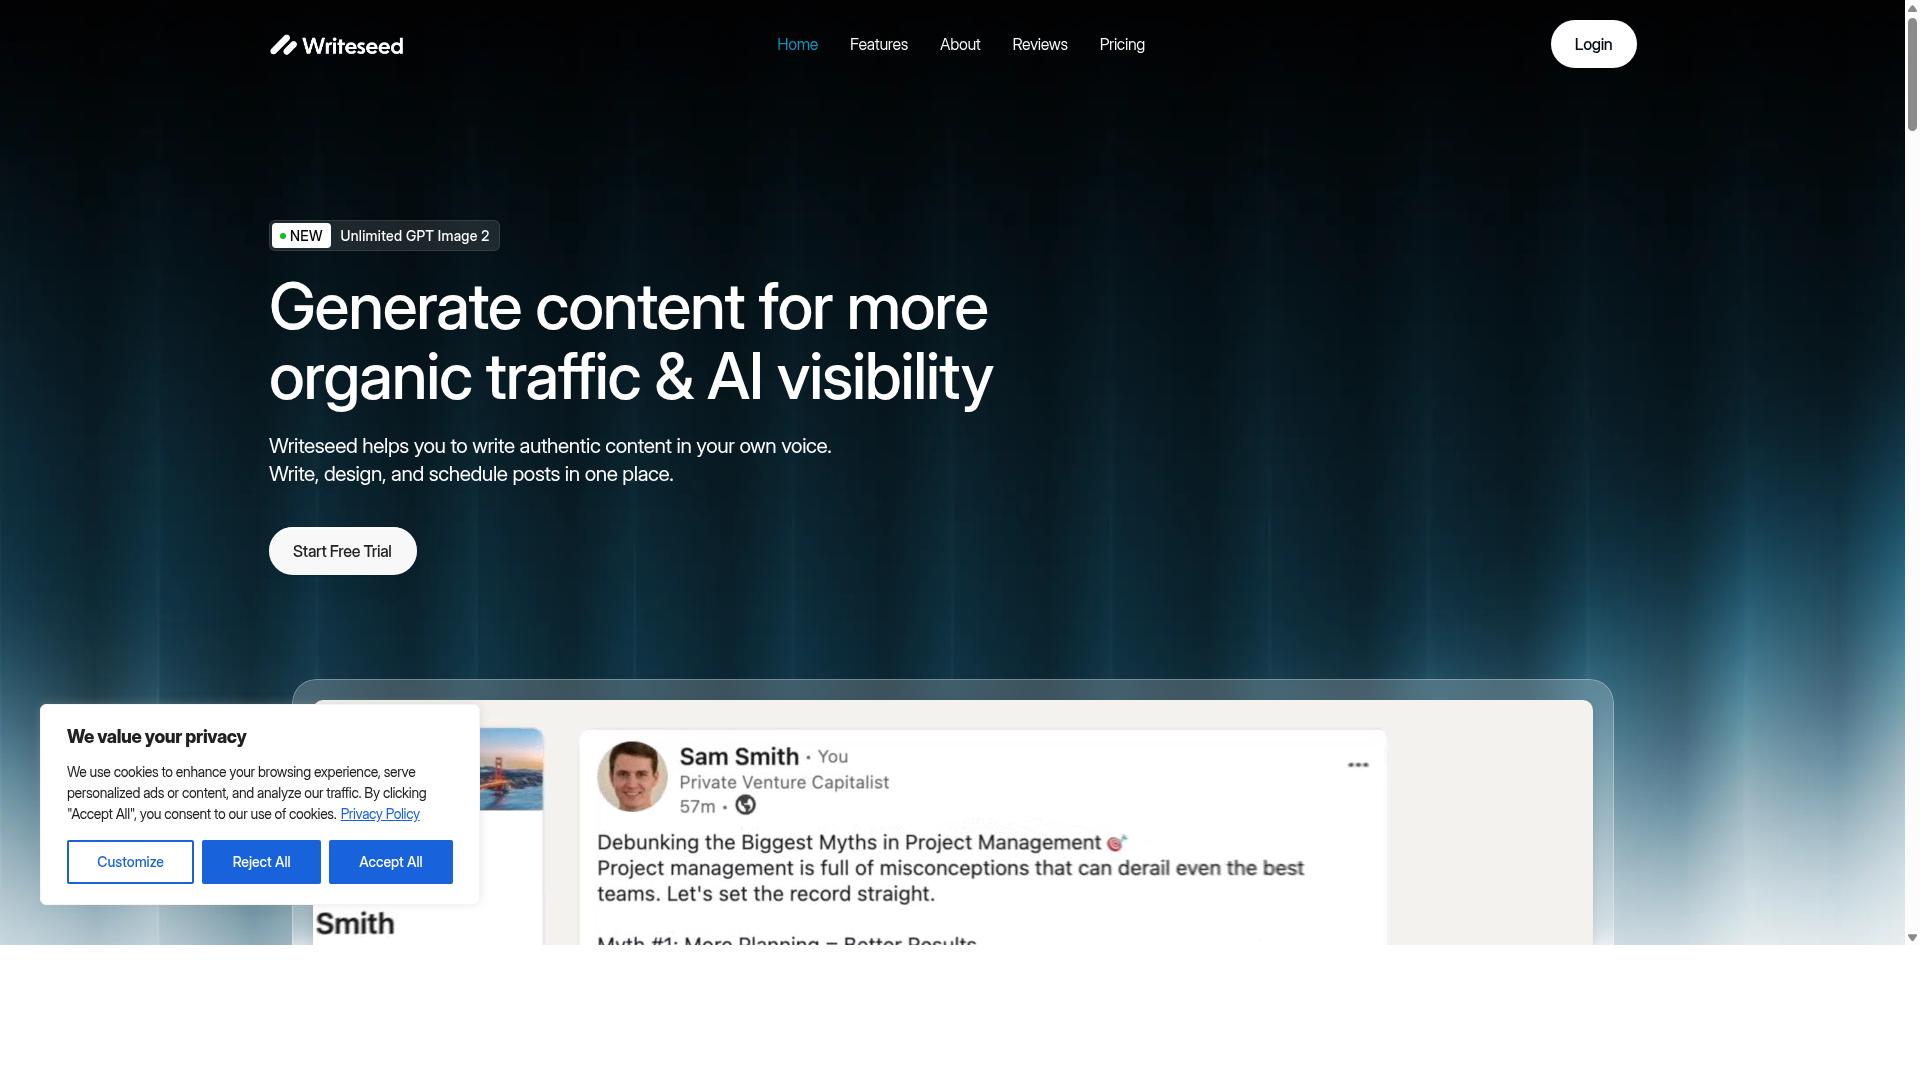The image size is (1920, 1080).
Task: Go to the Features section
Action: (x=878, y=44)
